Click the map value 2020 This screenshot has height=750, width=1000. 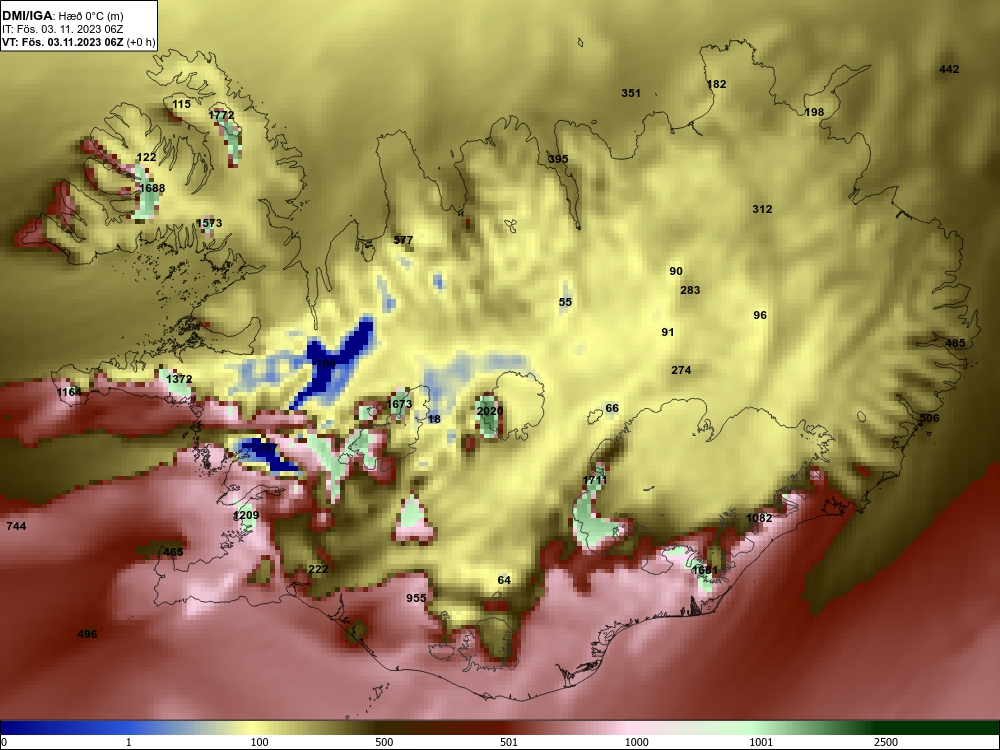coord(490,411)
